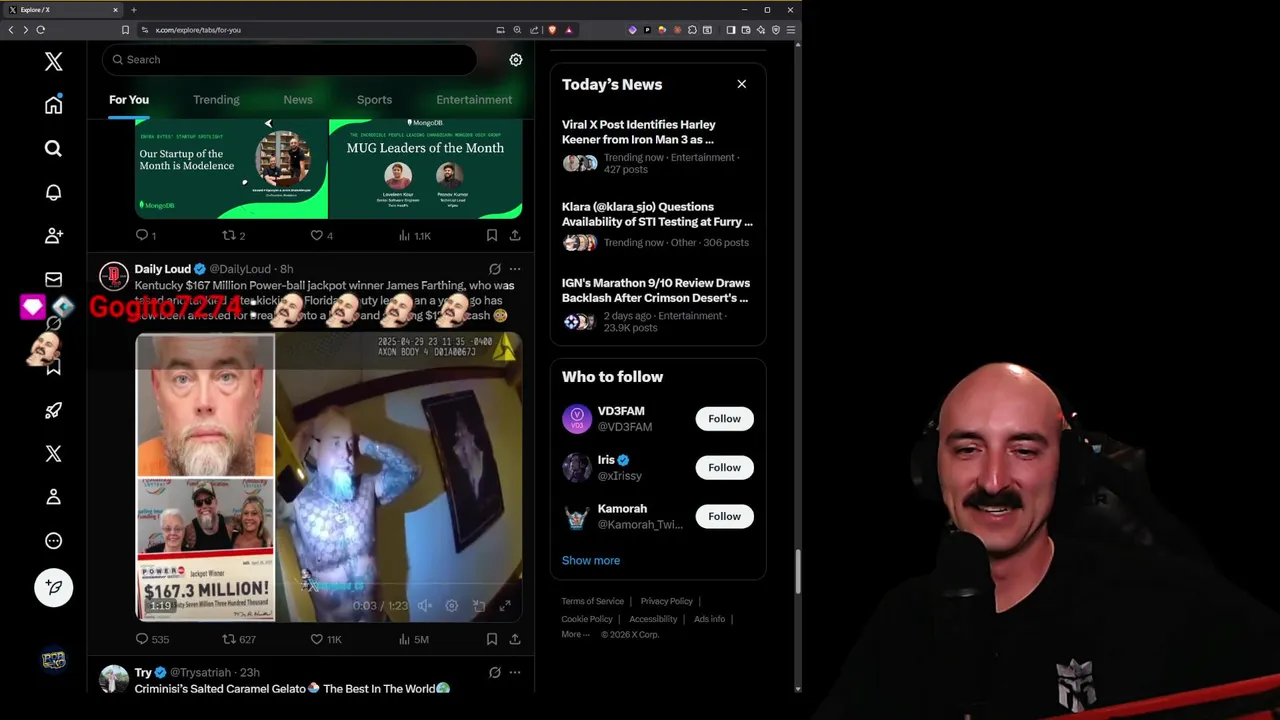
Task: Open the Explore magnifier icon in sidebar
Action: (54, 148)
